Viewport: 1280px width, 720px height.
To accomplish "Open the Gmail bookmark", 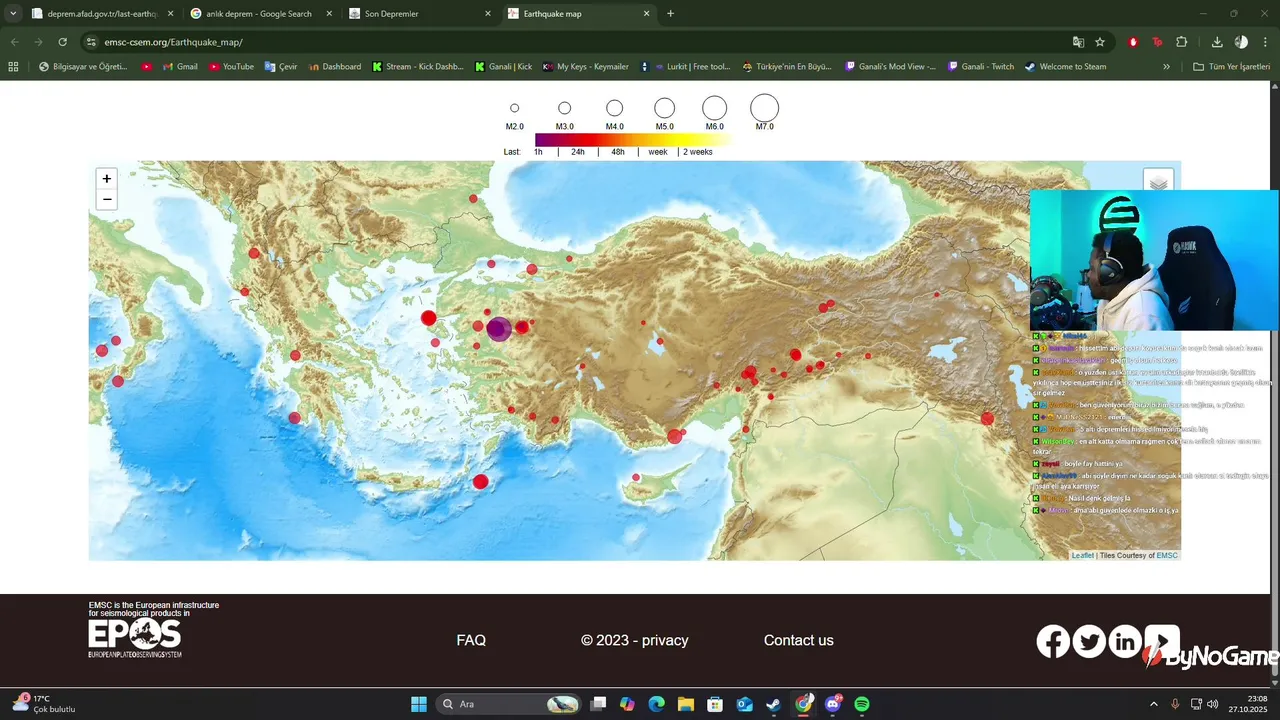I will point(179,67).
